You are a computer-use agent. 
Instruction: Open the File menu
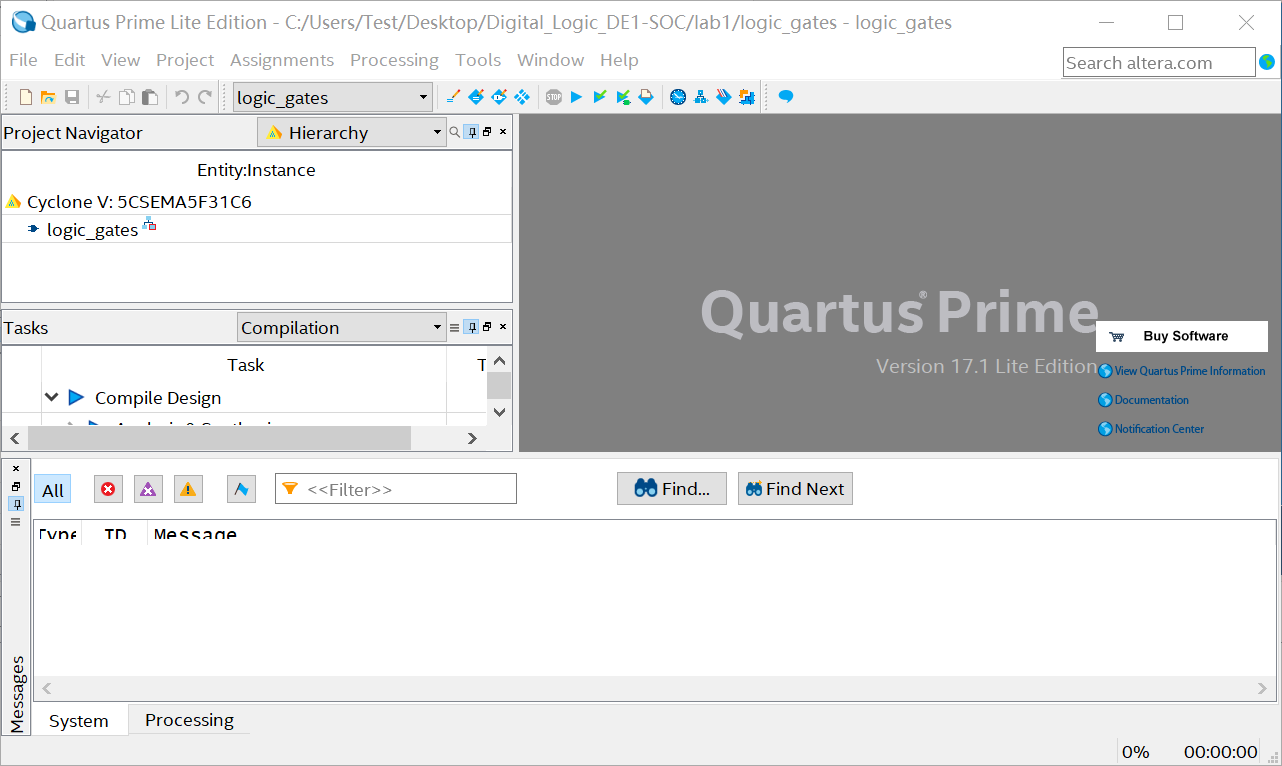[23, 60]
